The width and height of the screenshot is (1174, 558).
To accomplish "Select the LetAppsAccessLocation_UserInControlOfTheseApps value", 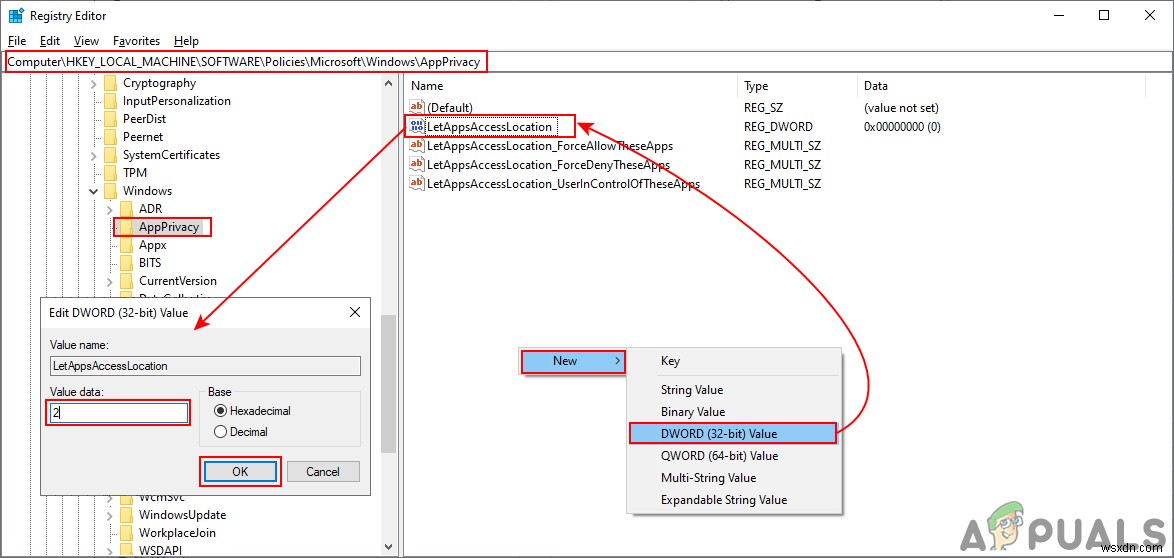I will [563, 184].
